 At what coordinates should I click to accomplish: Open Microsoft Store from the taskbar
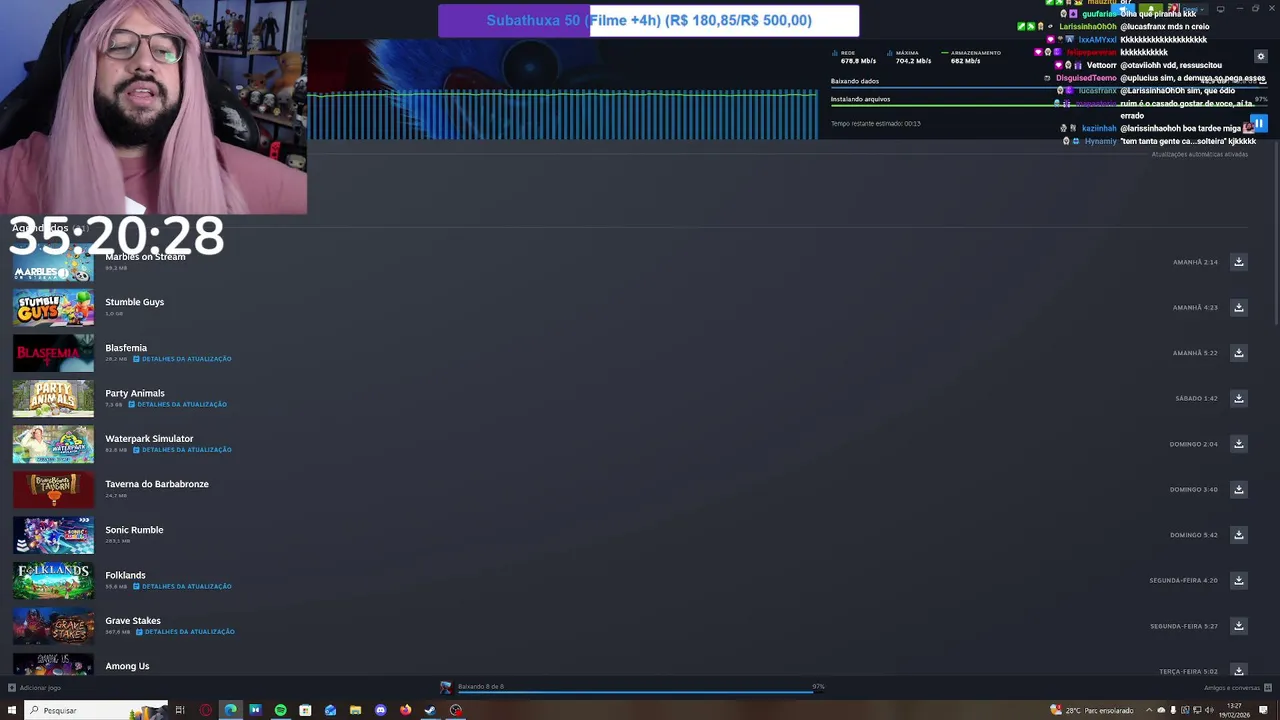point(305,710)
